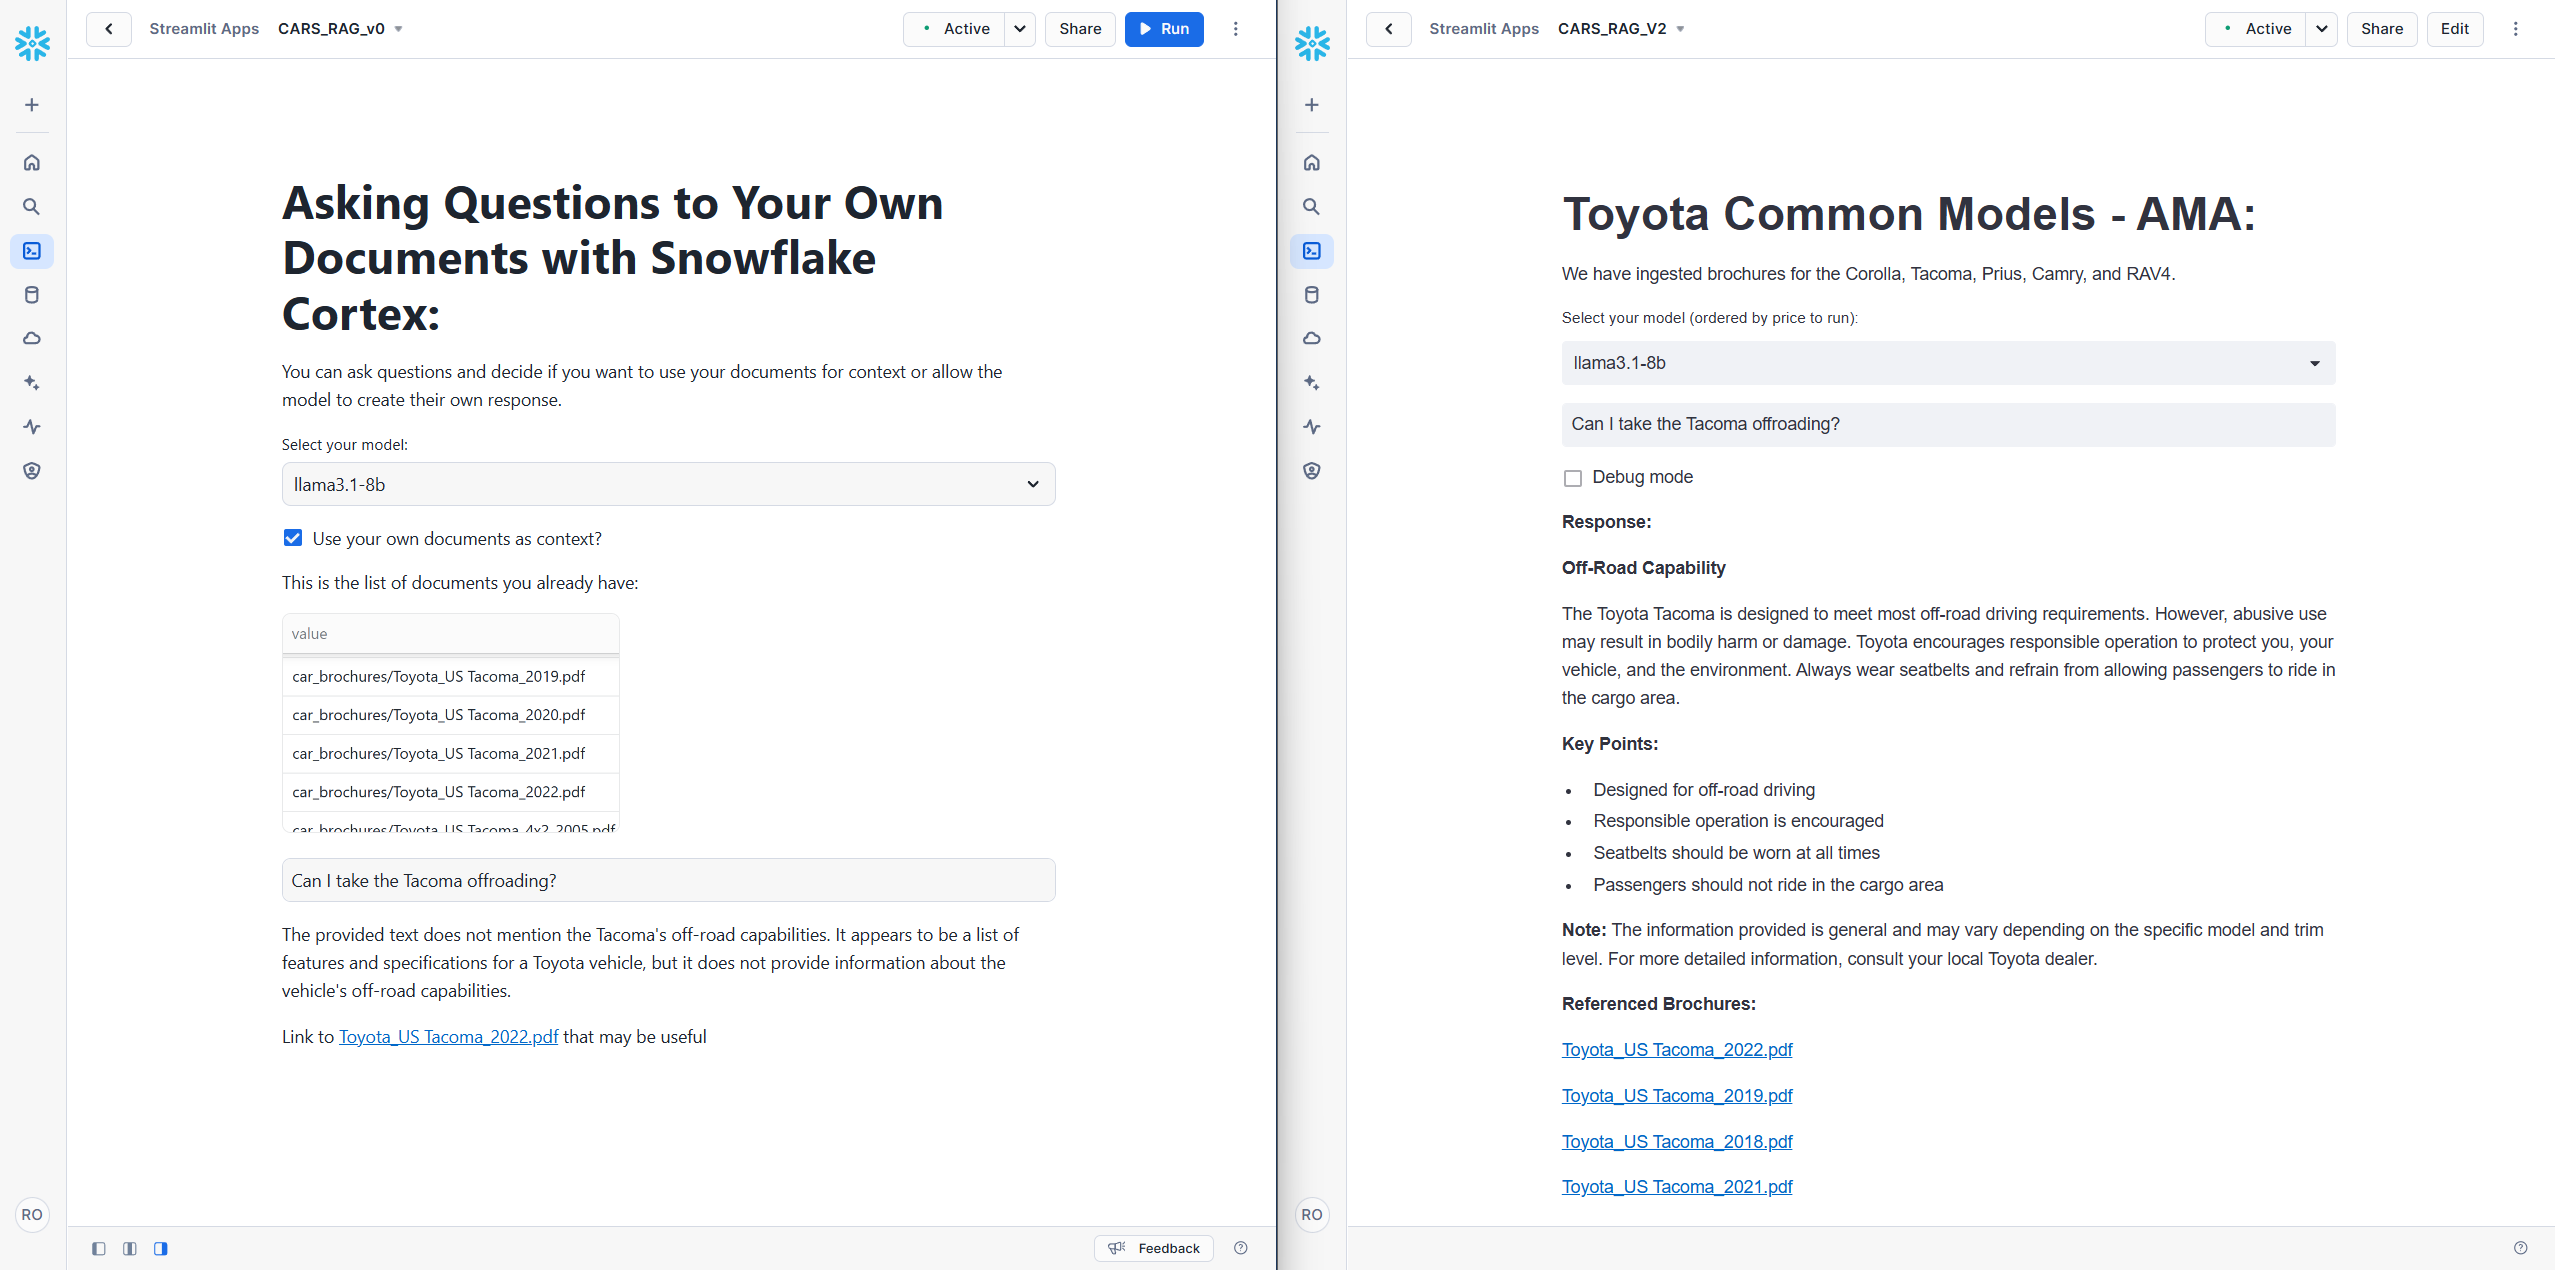Open Search icon in left window sidebar

(32, 206)
